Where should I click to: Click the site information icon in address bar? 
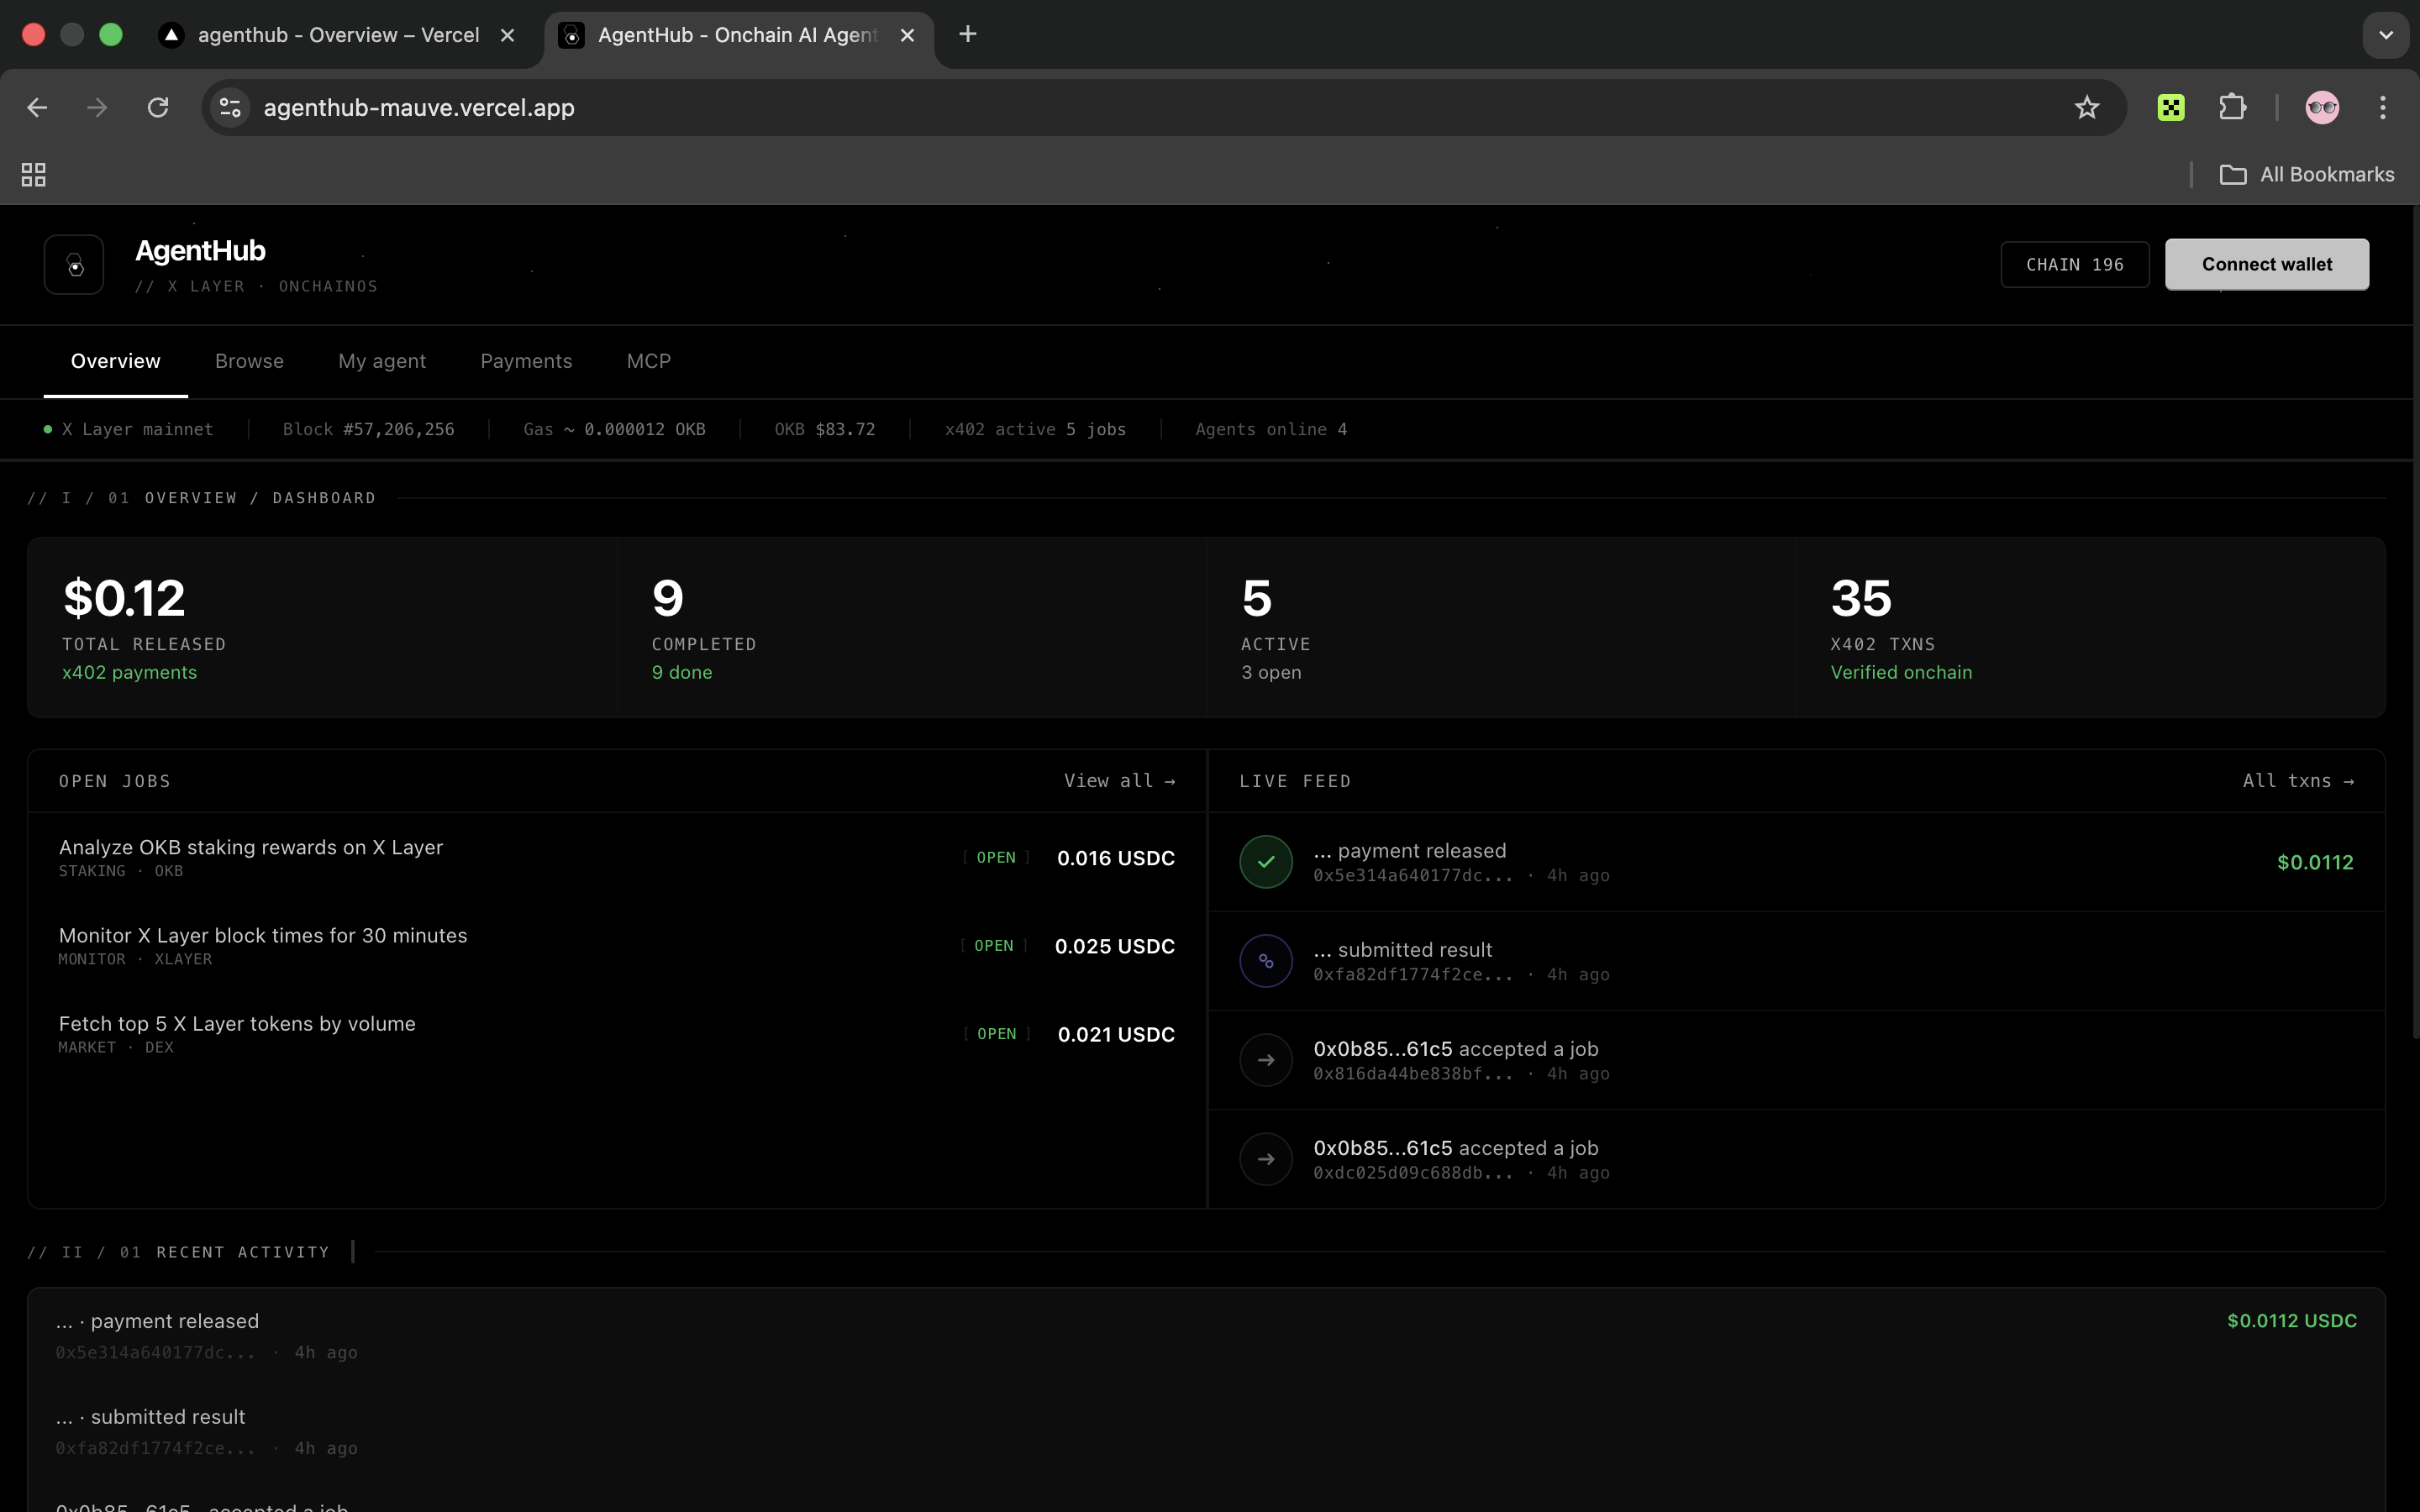[229, 107]
